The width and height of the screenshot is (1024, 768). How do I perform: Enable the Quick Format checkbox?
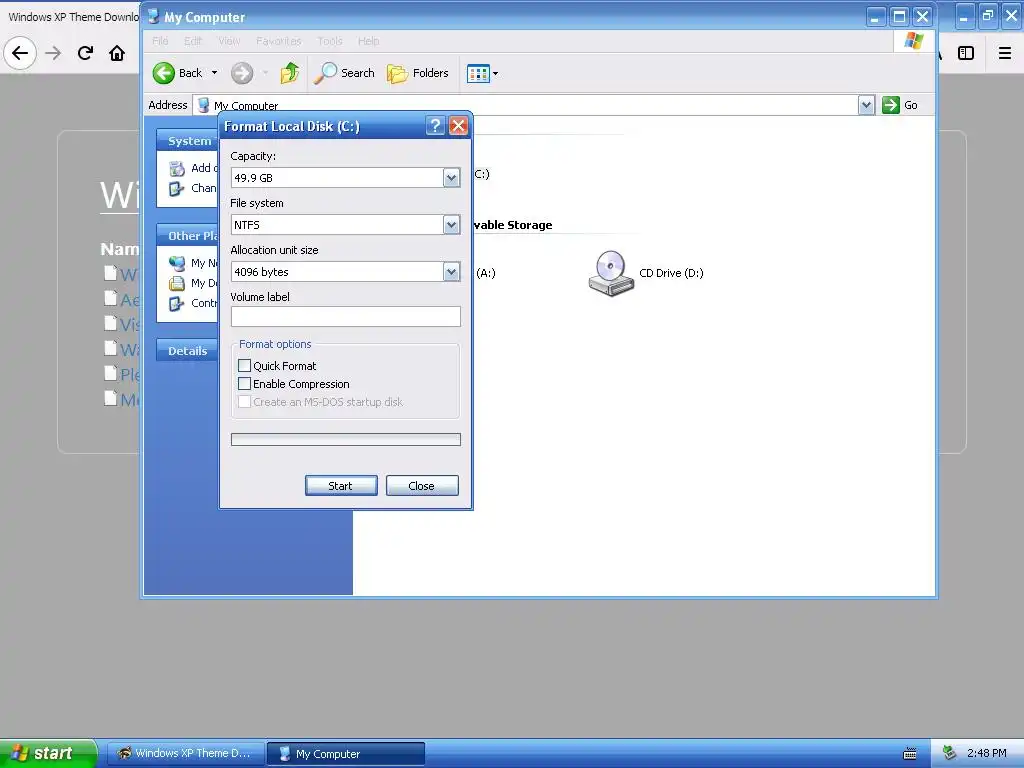245,366
